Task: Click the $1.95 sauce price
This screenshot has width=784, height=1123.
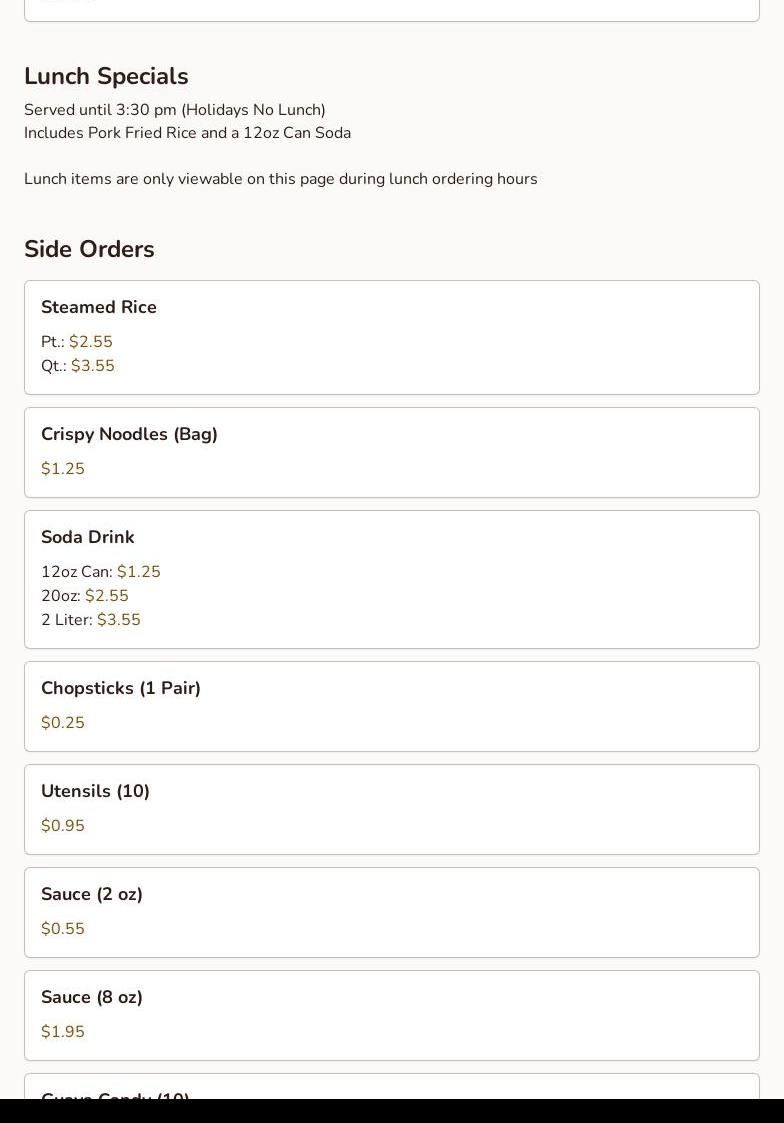Action: pos(63,1032)
